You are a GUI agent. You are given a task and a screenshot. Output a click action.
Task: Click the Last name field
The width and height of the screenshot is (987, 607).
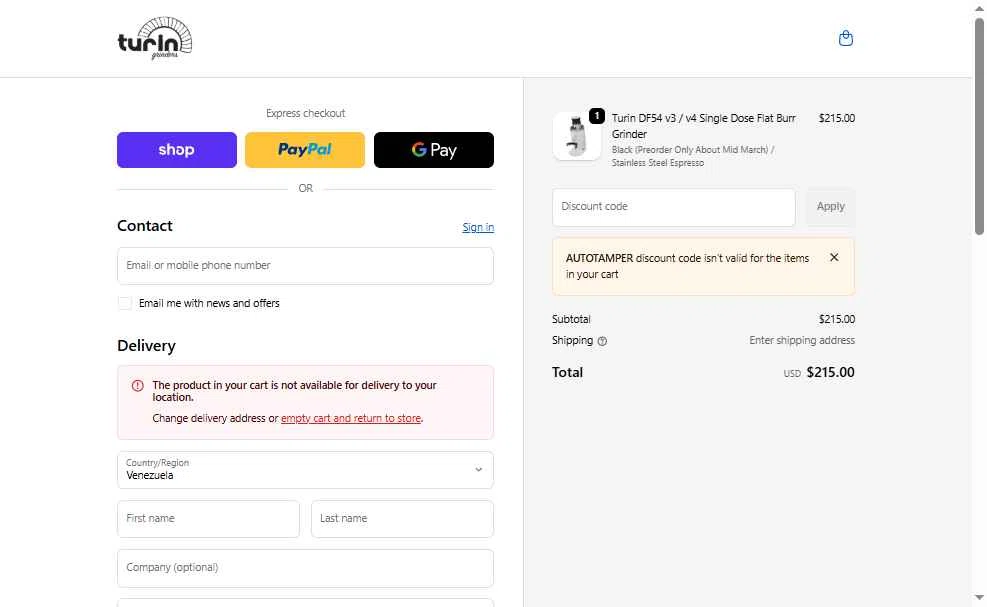(x=402, y=519)
